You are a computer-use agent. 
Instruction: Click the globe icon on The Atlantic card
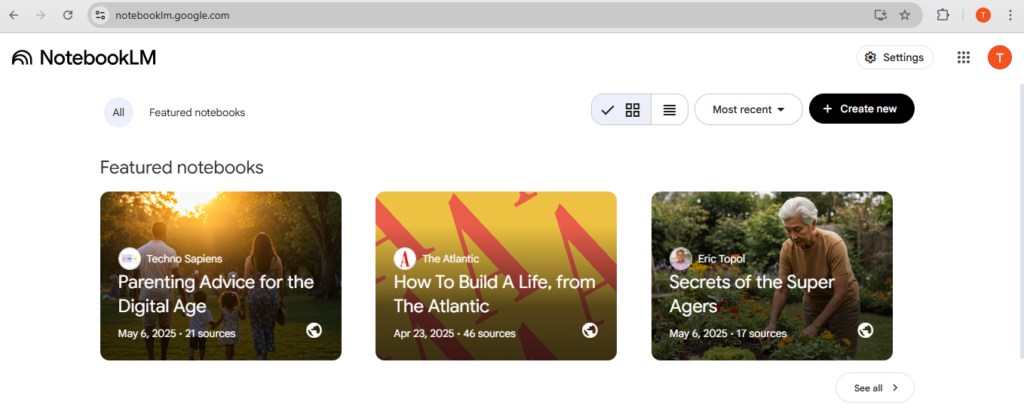(590, 330)
